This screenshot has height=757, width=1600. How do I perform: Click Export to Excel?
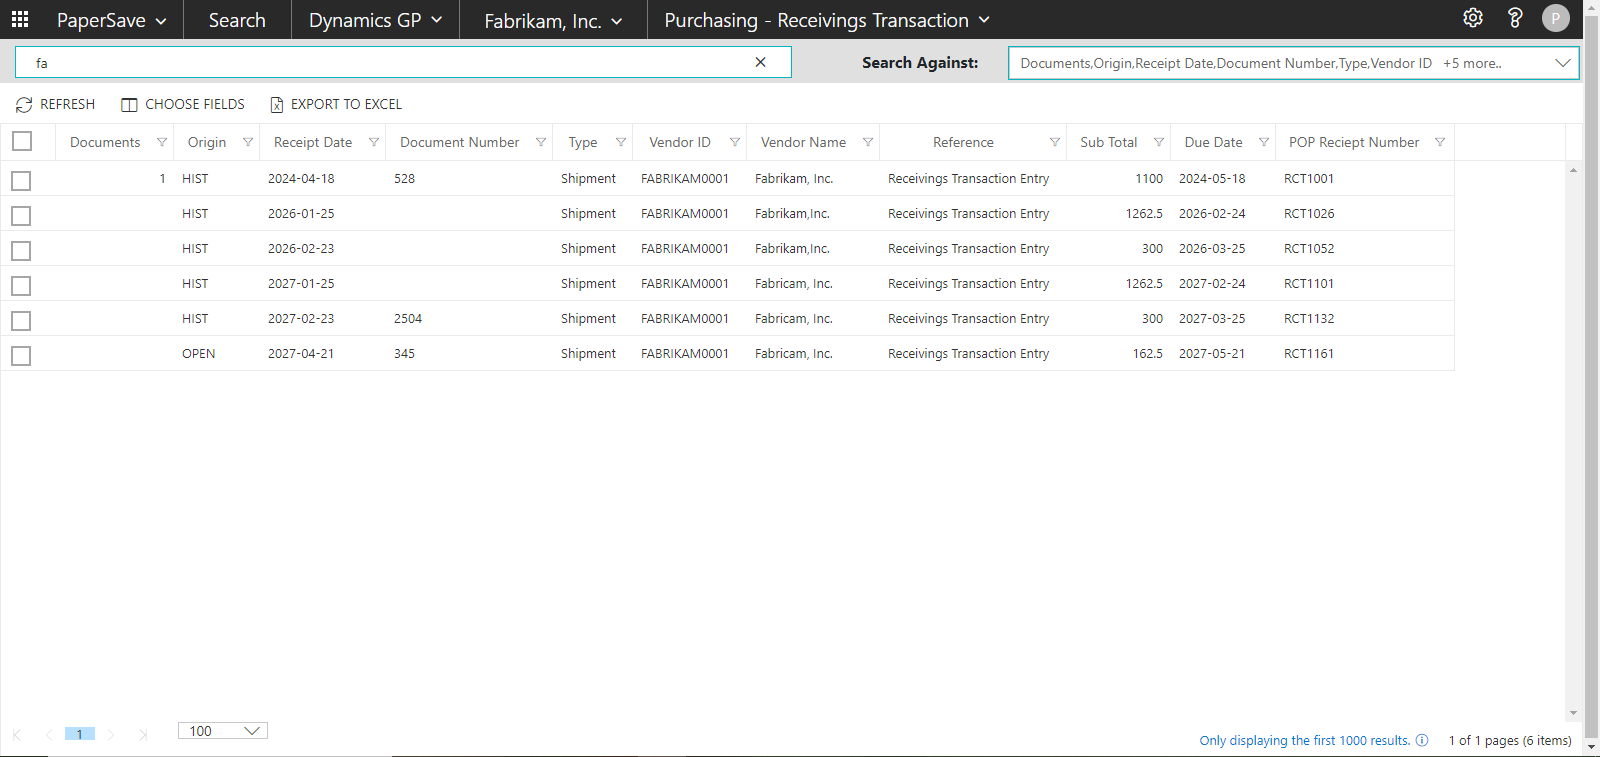tap(336, 104)
